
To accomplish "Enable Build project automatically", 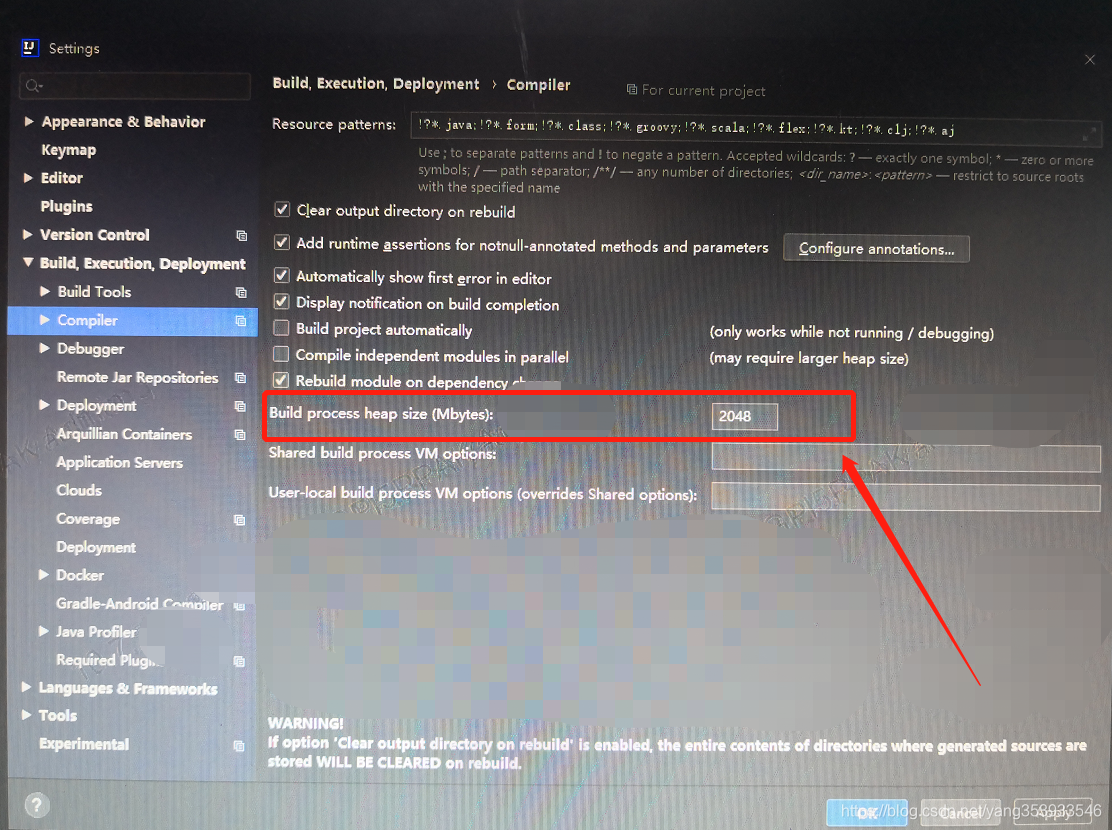I will 282,328.
